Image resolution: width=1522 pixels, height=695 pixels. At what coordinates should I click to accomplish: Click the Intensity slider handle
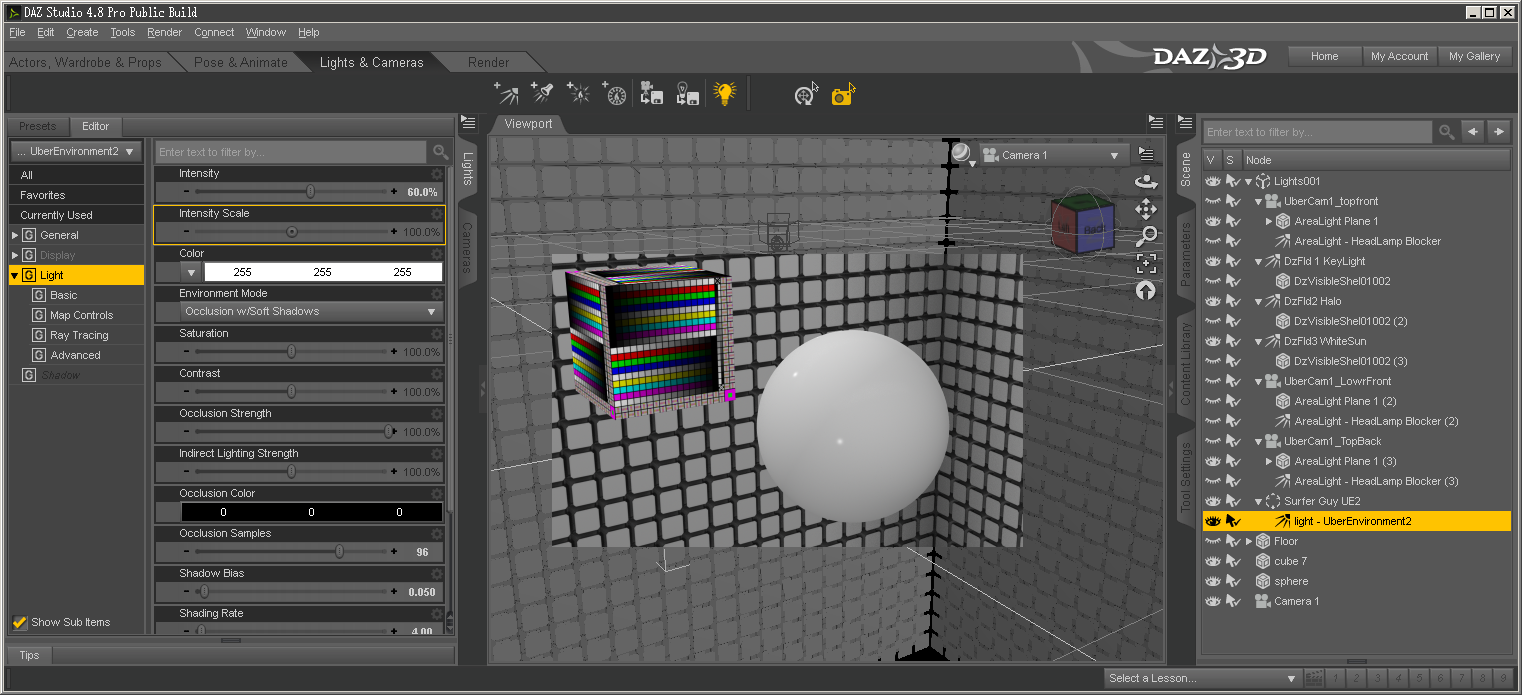[x=310, y=191]
